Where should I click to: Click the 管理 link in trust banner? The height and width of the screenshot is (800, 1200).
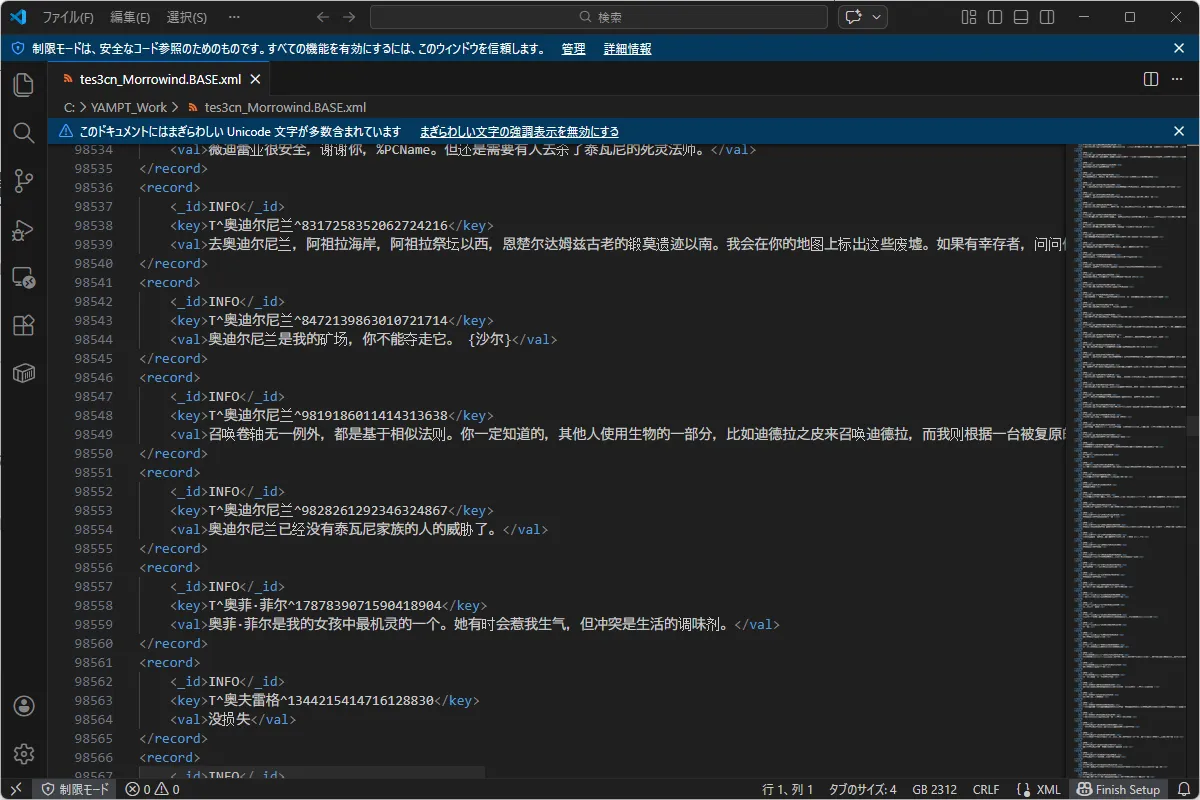coord(573,49)
